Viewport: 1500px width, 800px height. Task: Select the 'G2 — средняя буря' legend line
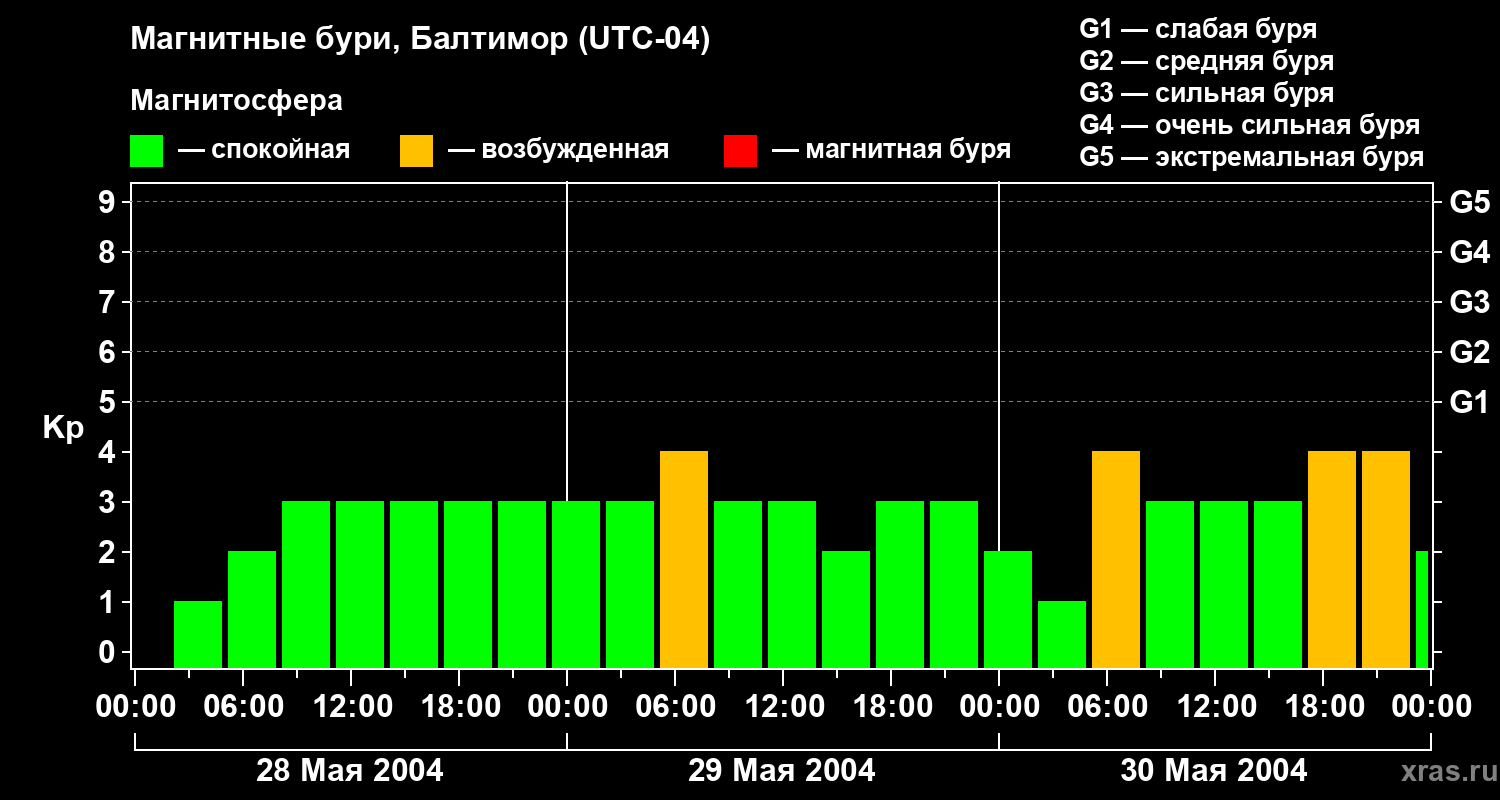[x=1206, y=61]
